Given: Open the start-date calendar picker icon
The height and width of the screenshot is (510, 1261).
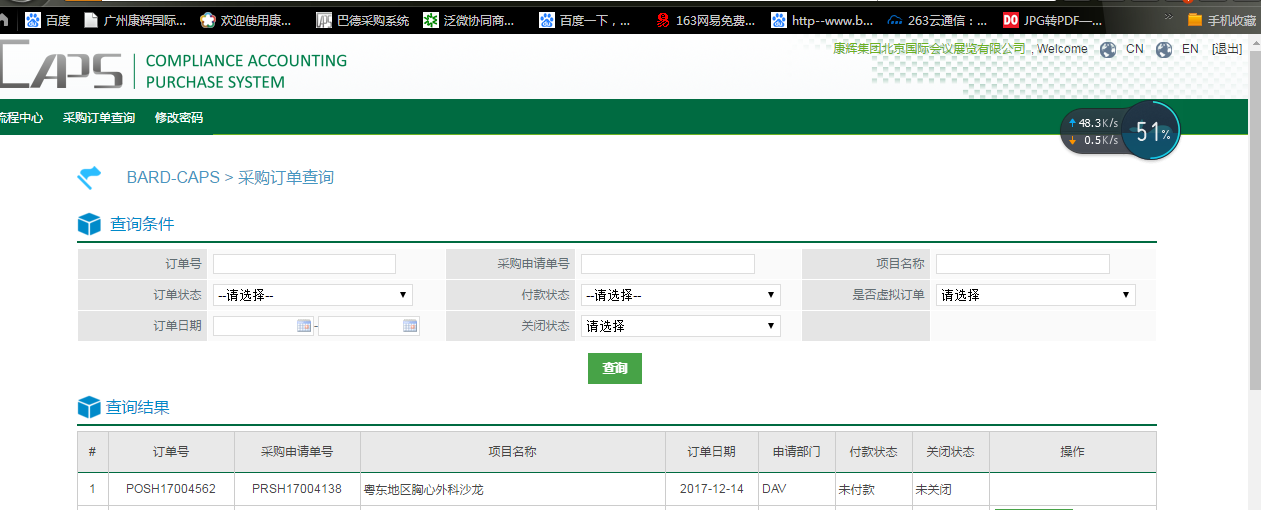Looking at the screenshot, I should click(x=304, y=326).
